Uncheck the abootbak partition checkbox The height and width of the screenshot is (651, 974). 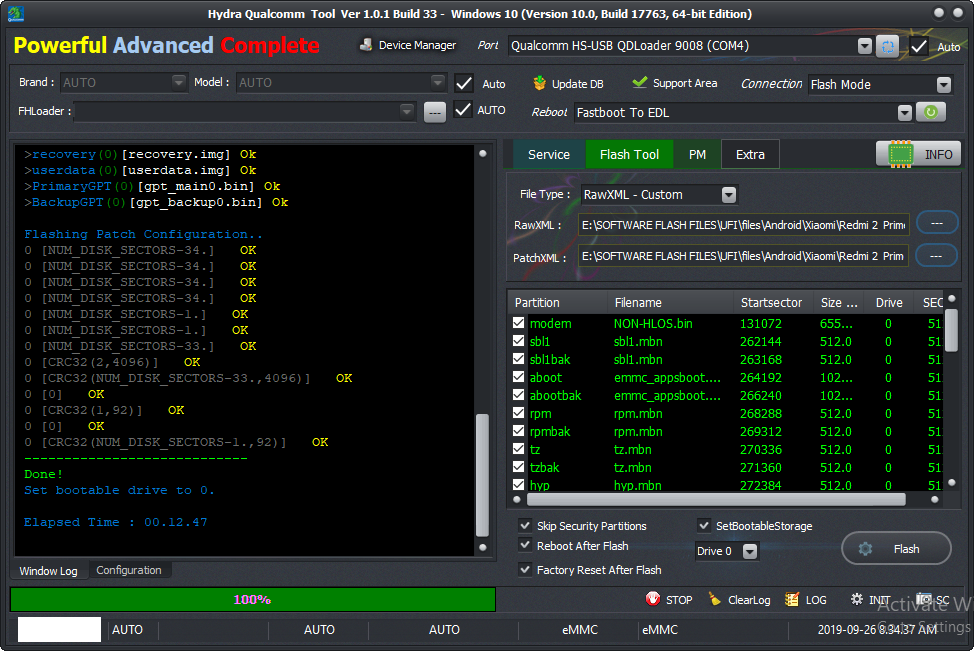[519, 395]
